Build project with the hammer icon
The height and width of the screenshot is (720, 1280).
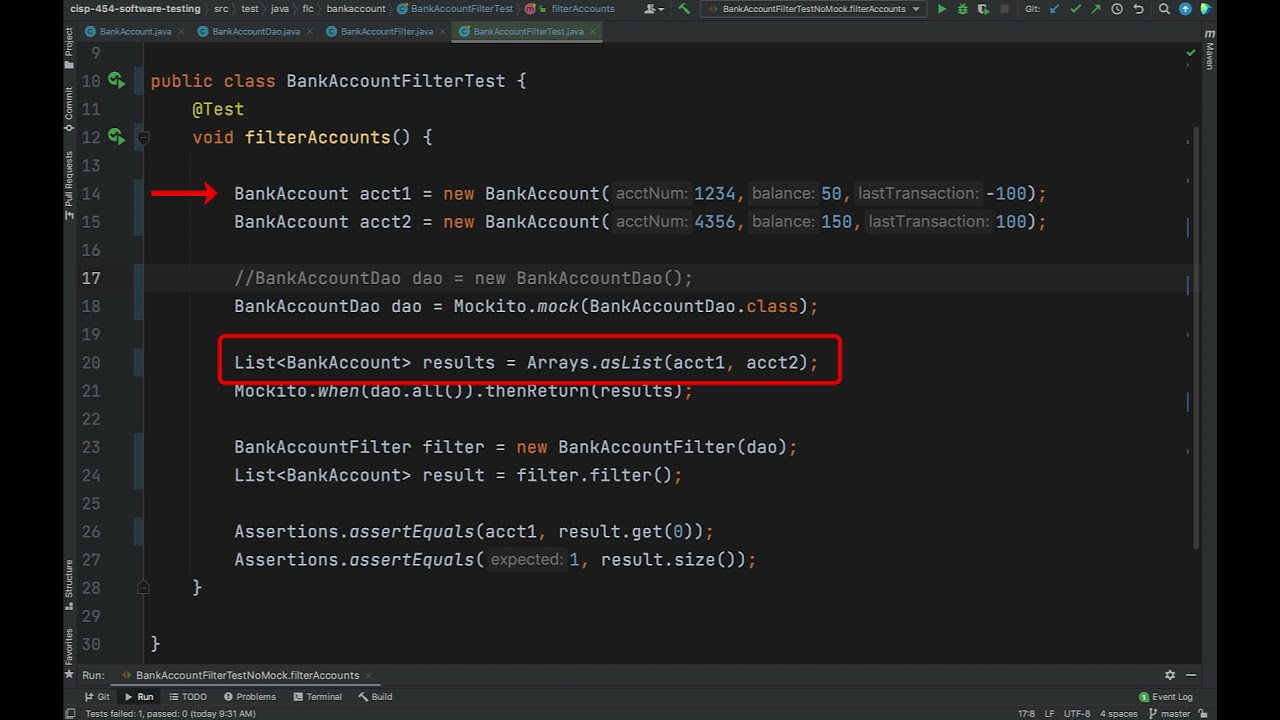coord(684,9)
